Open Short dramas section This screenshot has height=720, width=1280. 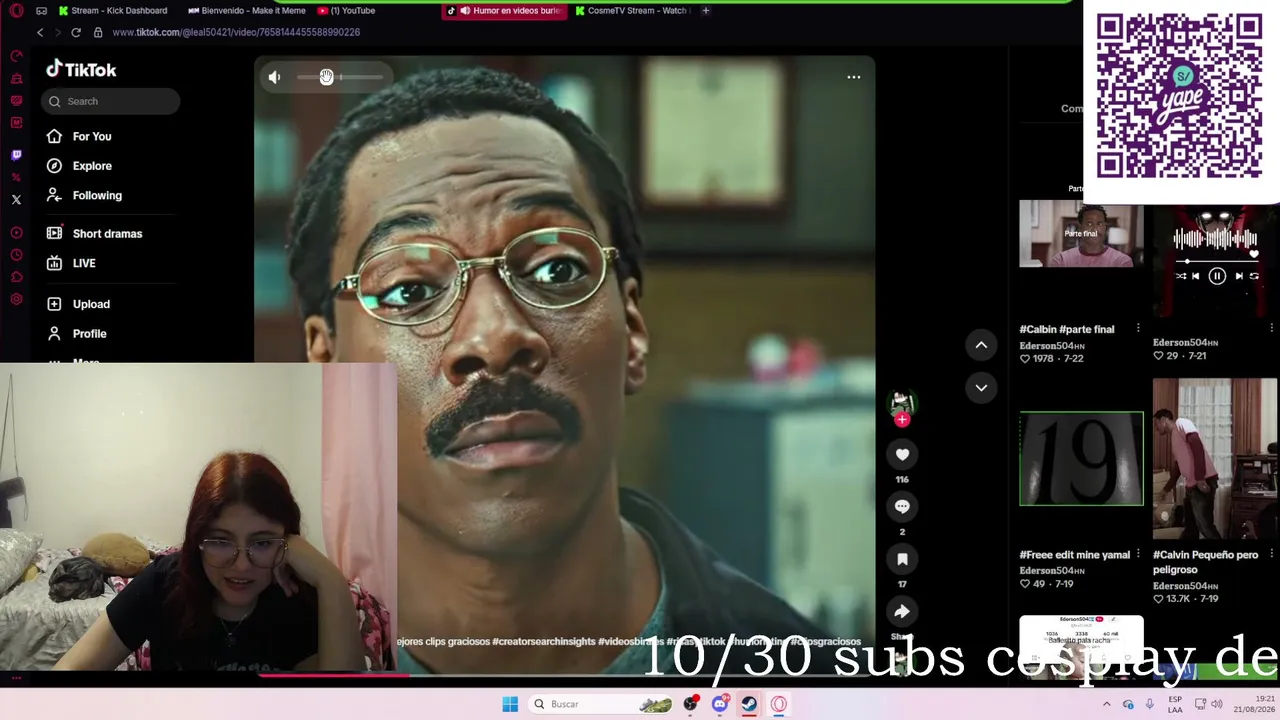pyautogui.click(x=107, y=234)
